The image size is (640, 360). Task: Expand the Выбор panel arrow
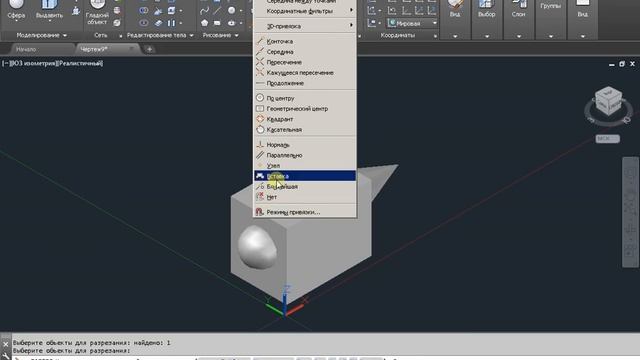click(x=487, y=36)
